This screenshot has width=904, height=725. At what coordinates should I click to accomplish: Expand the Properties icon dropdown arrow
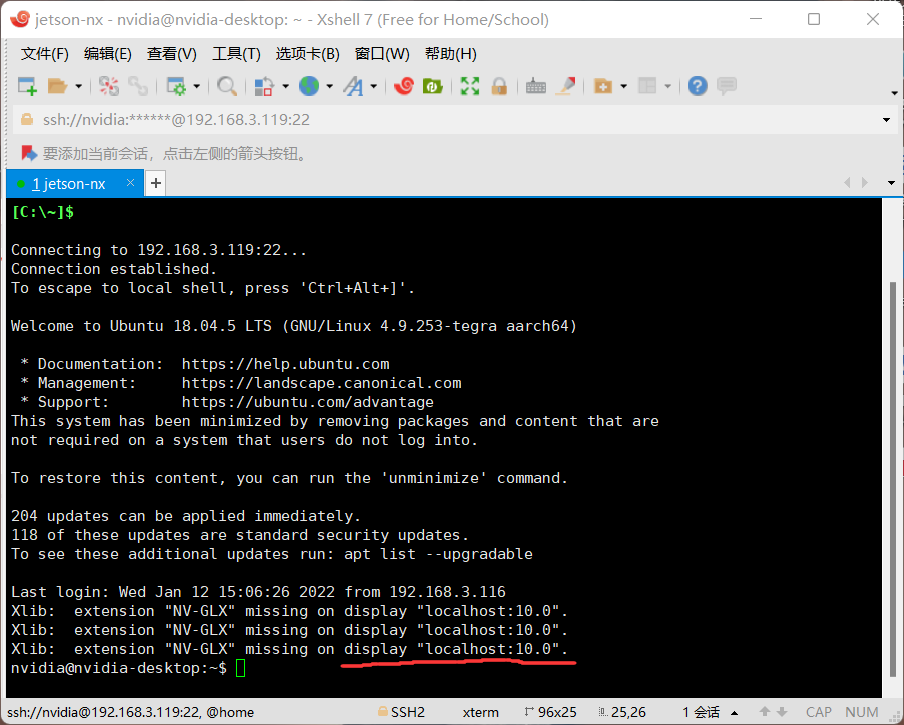[197, 86]
